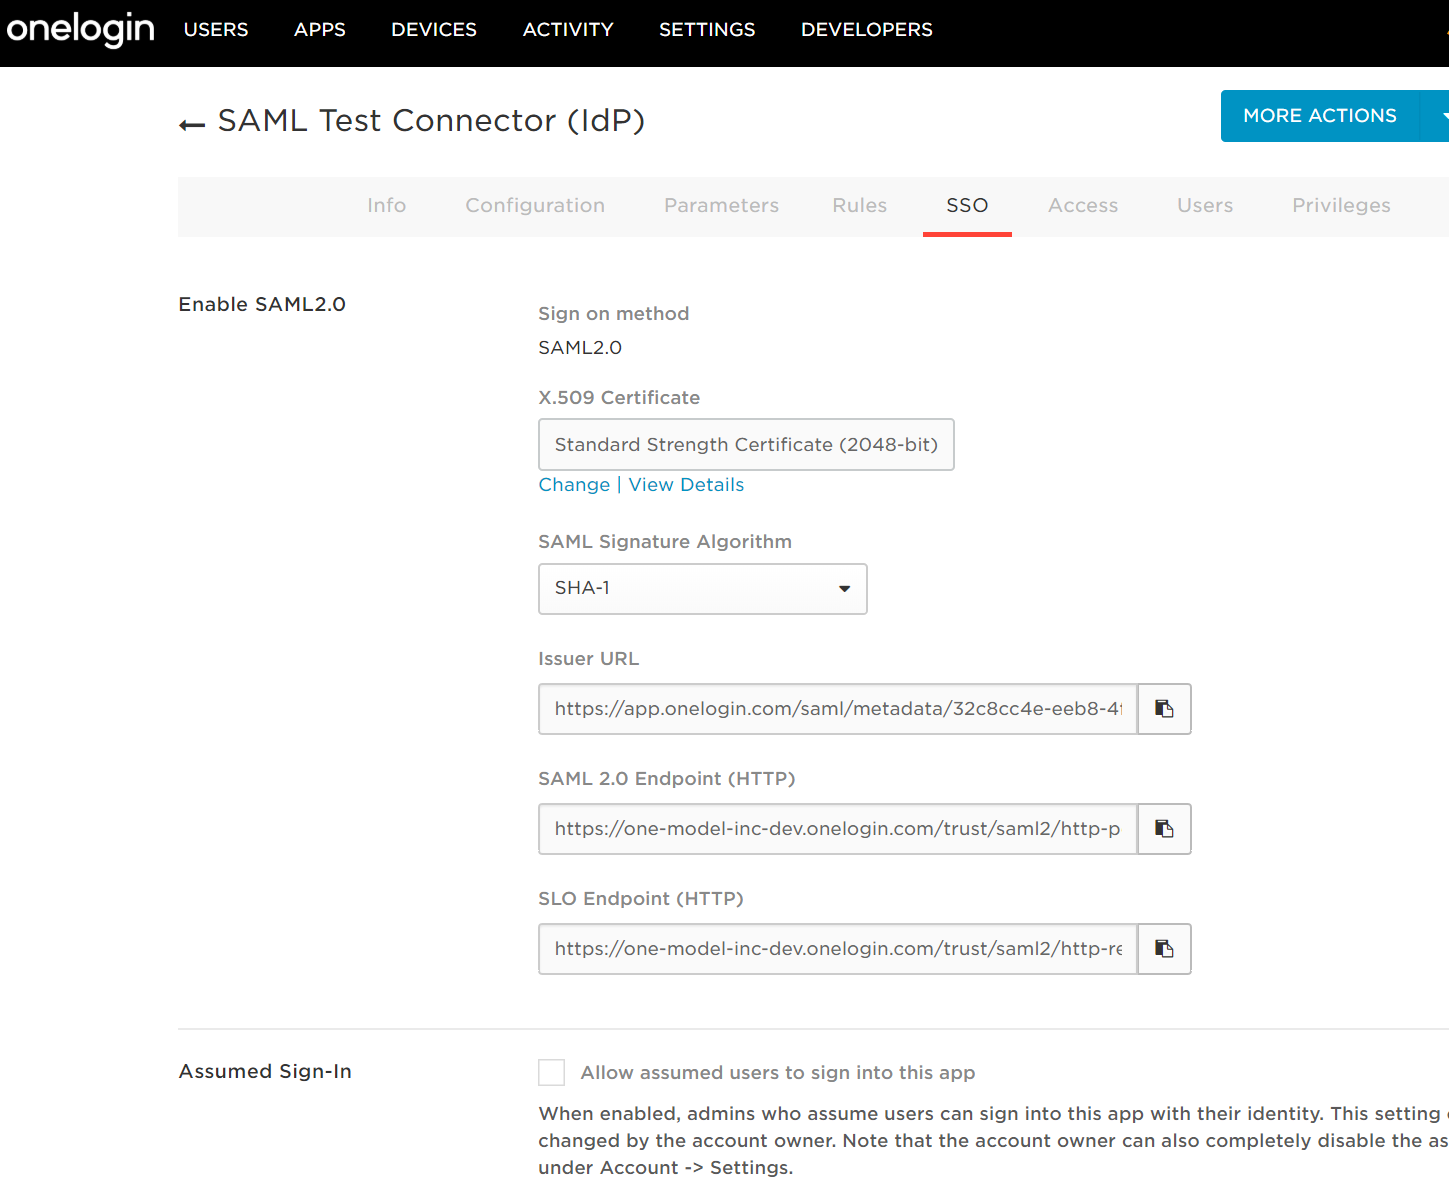The width and height of the screenshot is (1449, 1200).
Task: Click the Assumed Sign-In section label
Action: (x=265, y=1071)
